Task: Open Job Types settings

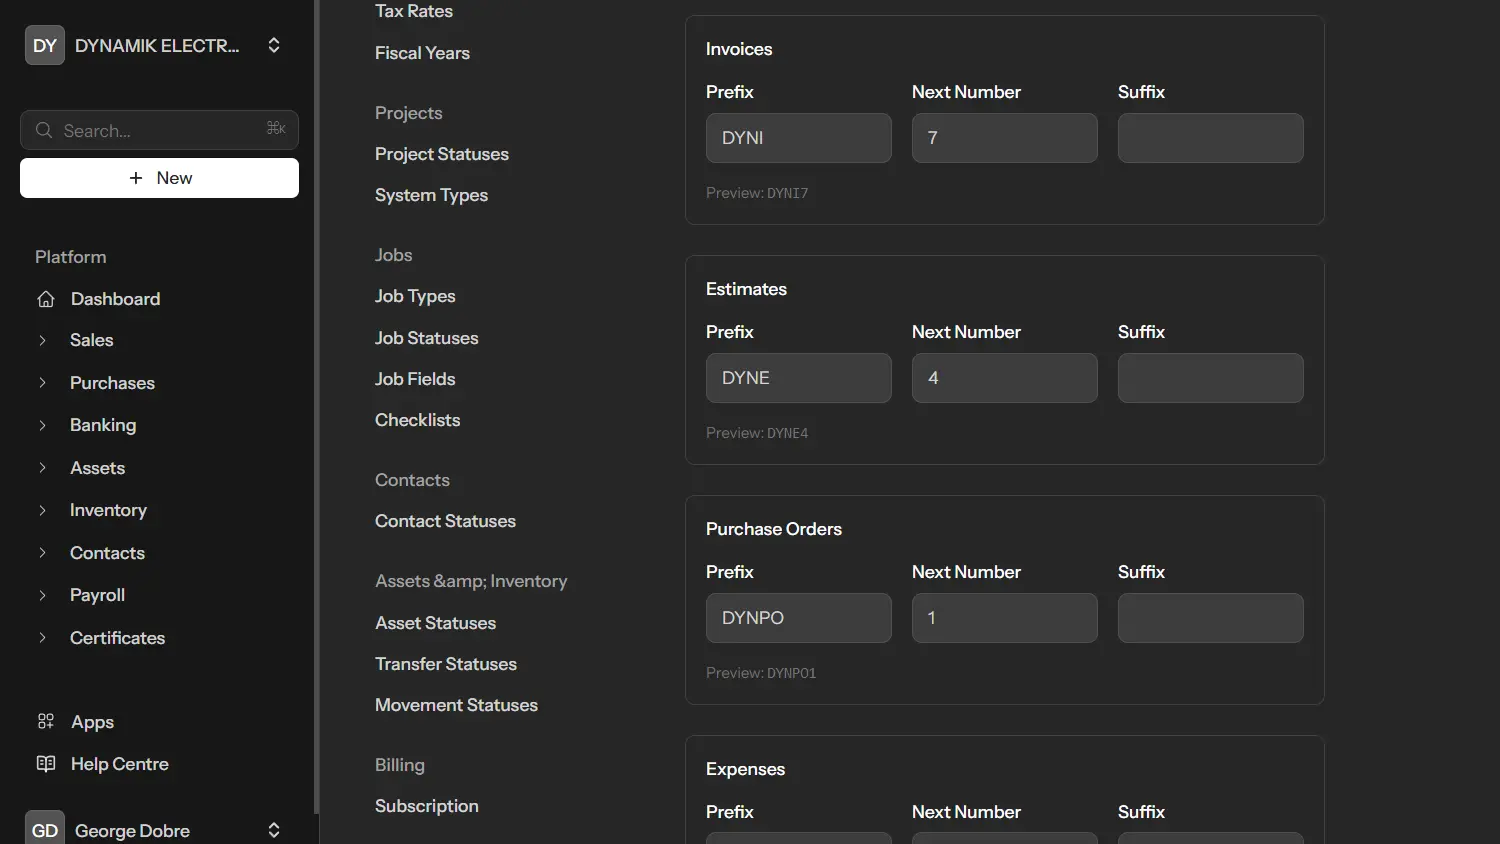Action: tap(415, 296)
